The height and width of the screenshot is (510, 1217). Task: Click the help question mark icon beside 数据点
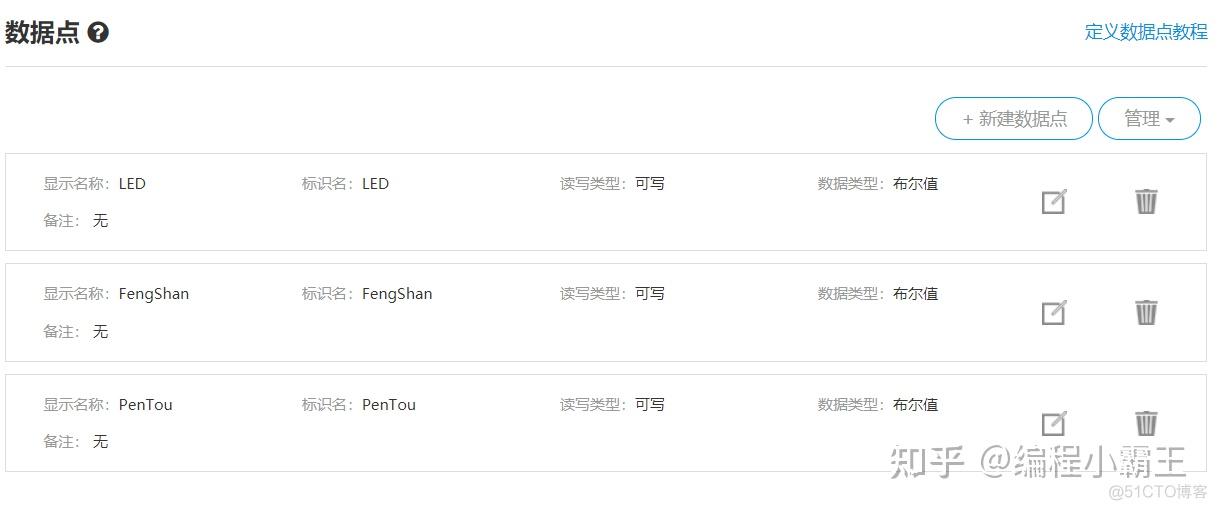tap(98, 33)
